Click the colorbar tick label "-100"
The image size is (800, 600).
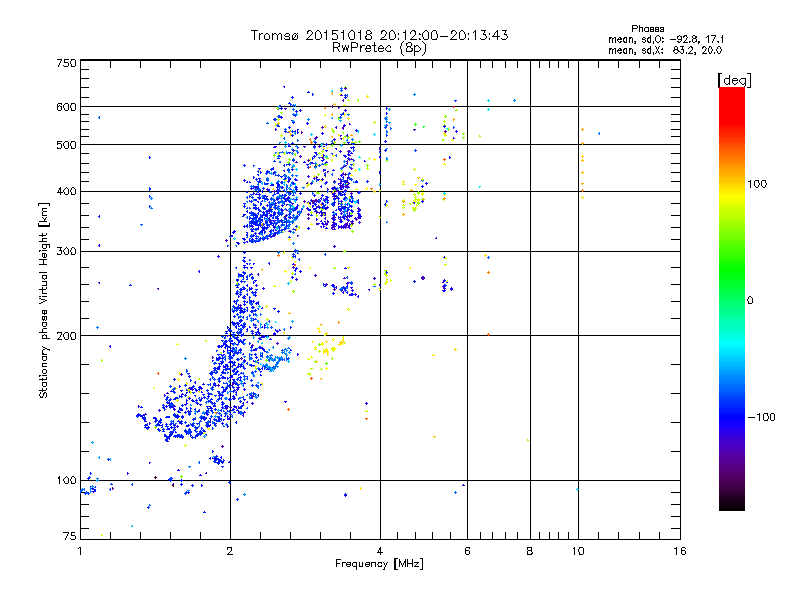[x=761, y=417]
